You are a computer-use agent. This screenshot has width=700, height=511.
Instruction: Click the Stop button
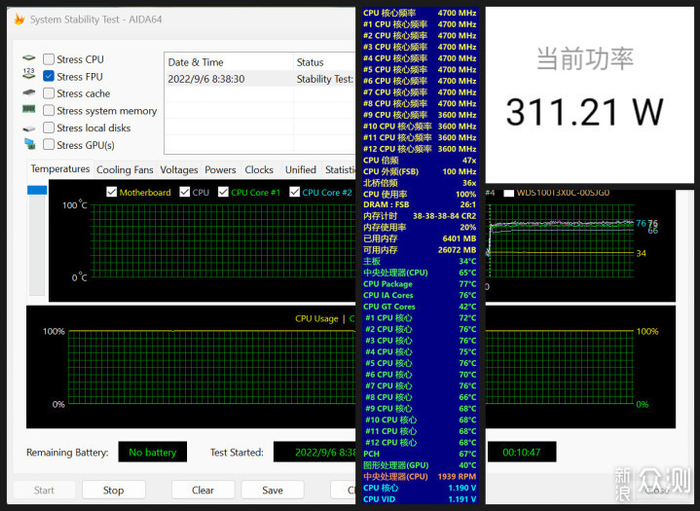pos(113,490)
